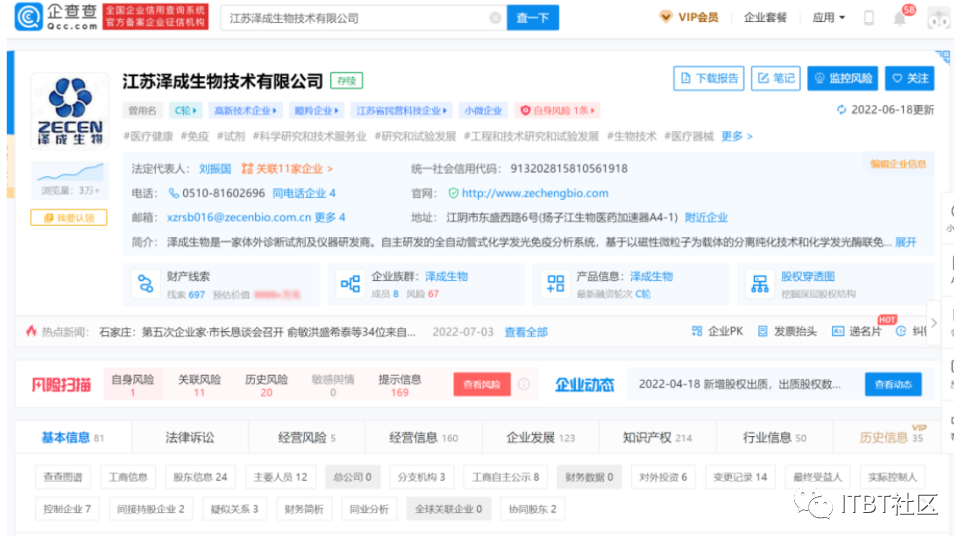Click the 股权穿透图 structure icon
Screen dimensions: 970x547
coord(759,284)
